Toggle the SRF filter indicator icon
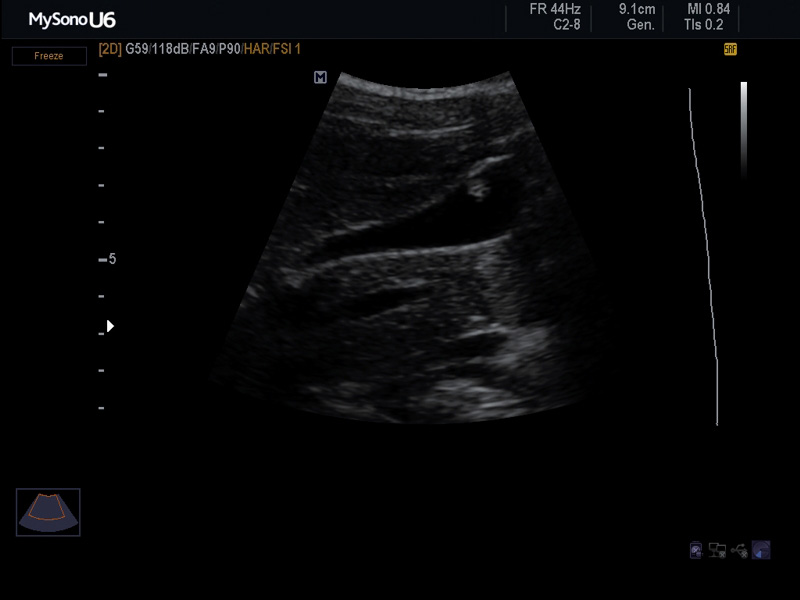Screen dimensions: 800x600 pyautogui.click(x=730, y=49)
